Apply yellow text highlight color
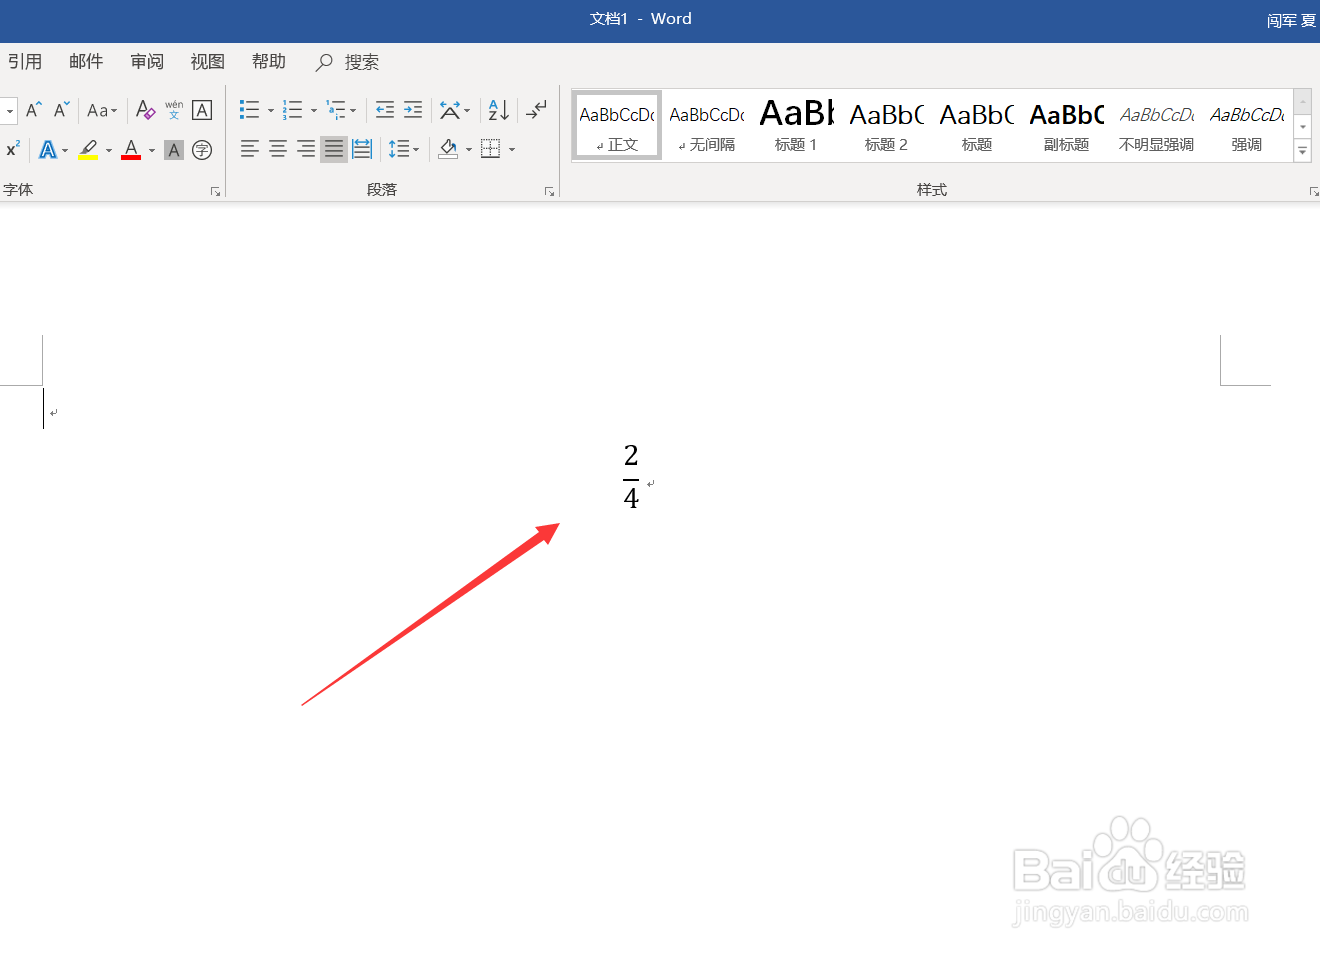The height and width of the screenshot is (957, 1320). click(88, 150)
